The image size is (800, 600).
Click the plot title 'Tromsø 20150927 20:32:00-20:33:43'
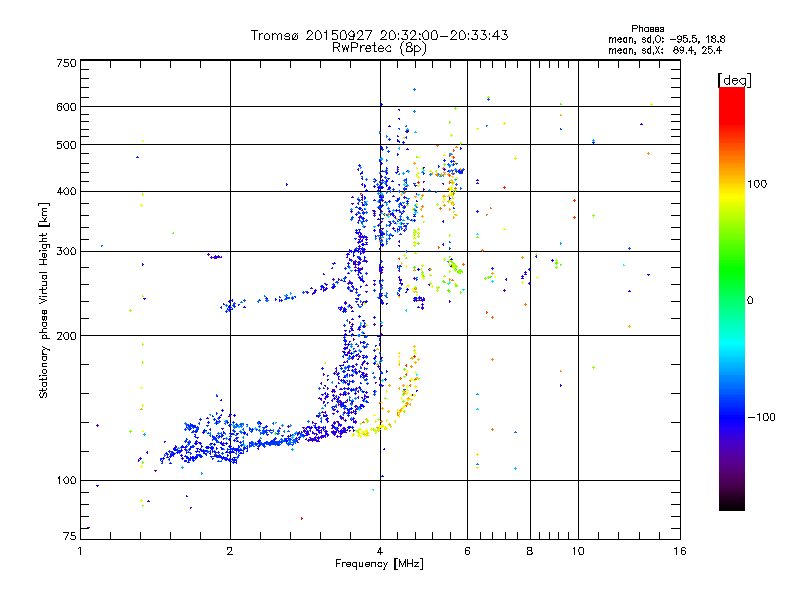379,35
